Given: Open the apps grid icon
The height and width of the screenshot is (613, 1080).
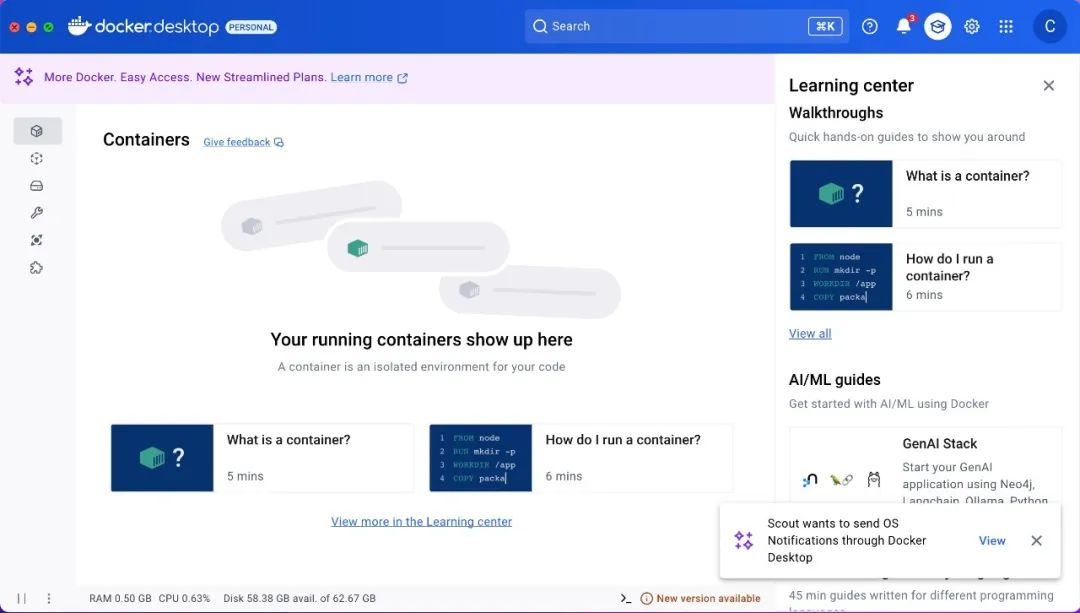Looking at the screenshot, I should click(1006, 26).
